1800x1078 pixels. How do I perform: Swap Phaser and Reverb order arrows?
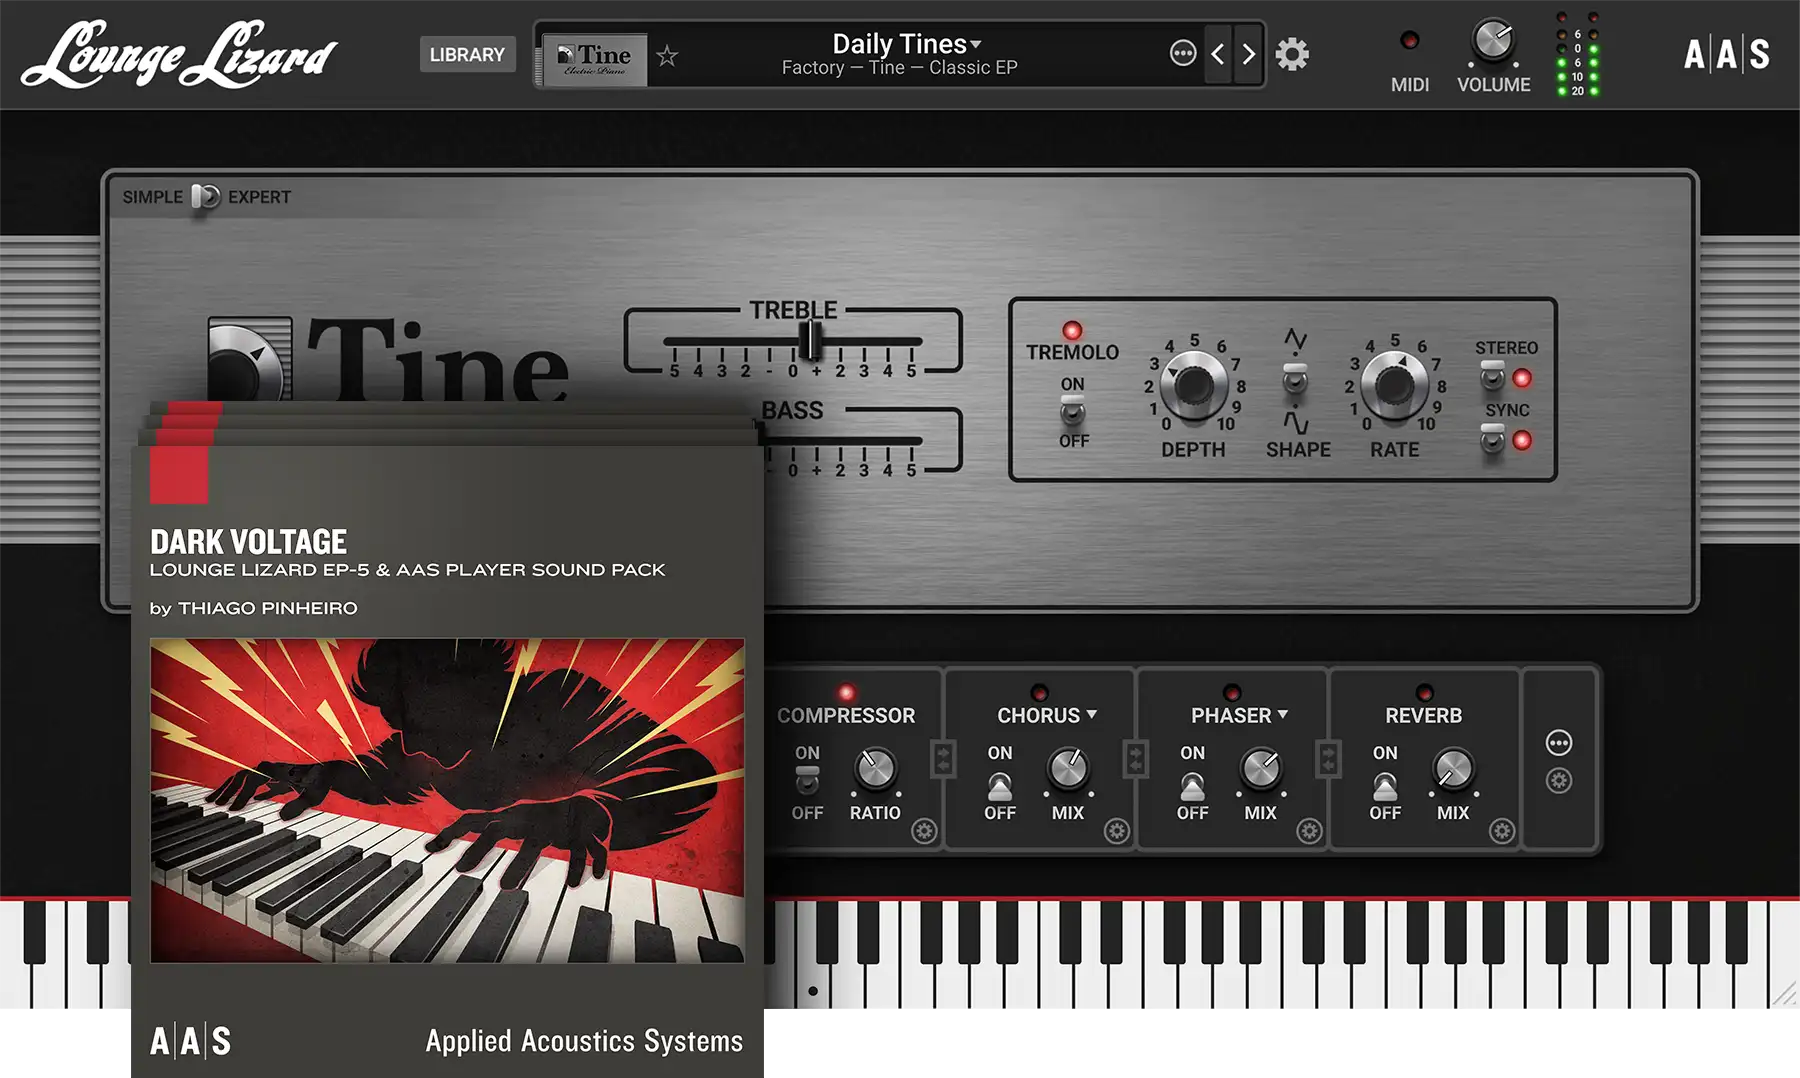coord(1328,759)
